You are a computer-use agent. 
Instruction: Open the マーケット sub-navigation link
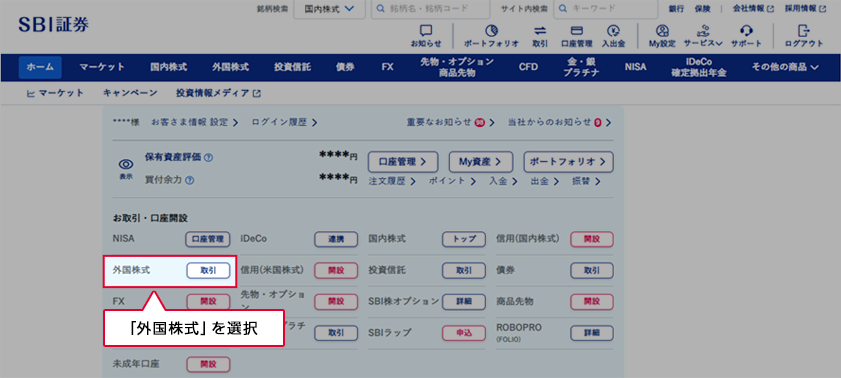click(x=55, y=93)
